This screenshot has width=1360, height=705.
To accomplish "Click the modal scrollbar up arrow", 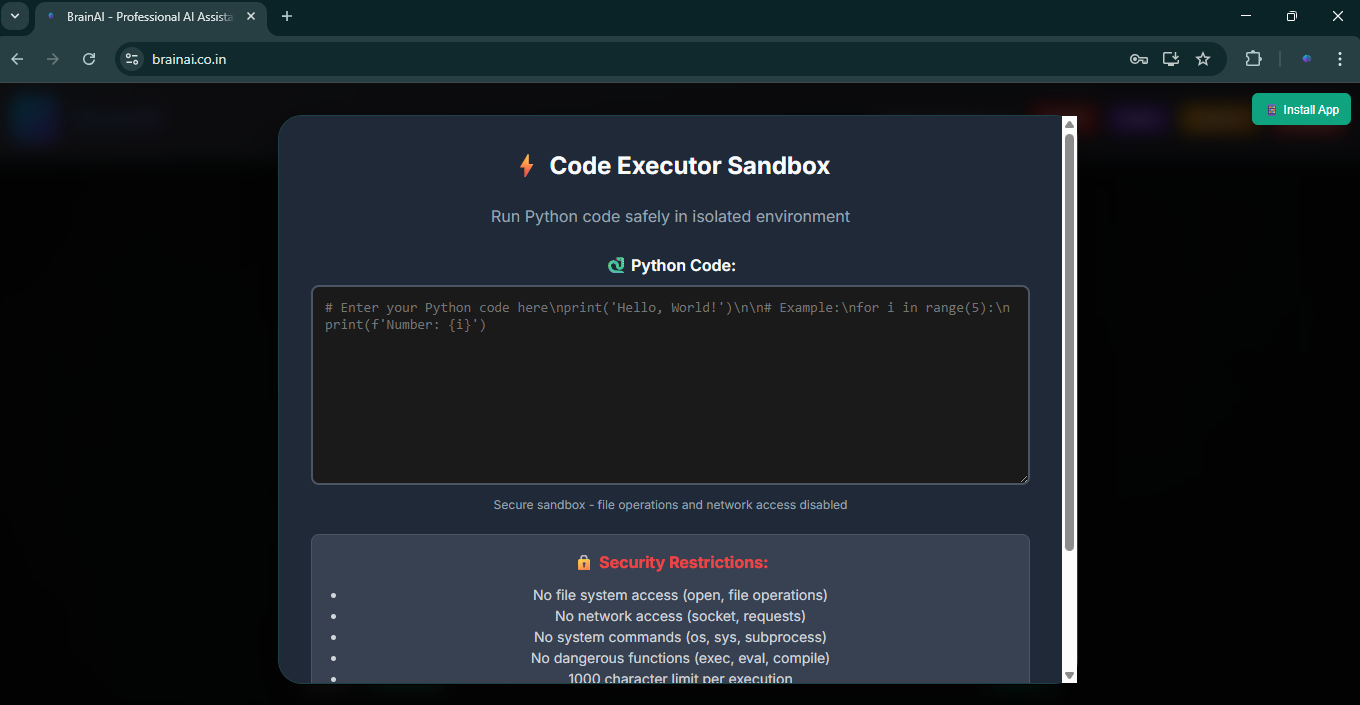I will 1069,124.
